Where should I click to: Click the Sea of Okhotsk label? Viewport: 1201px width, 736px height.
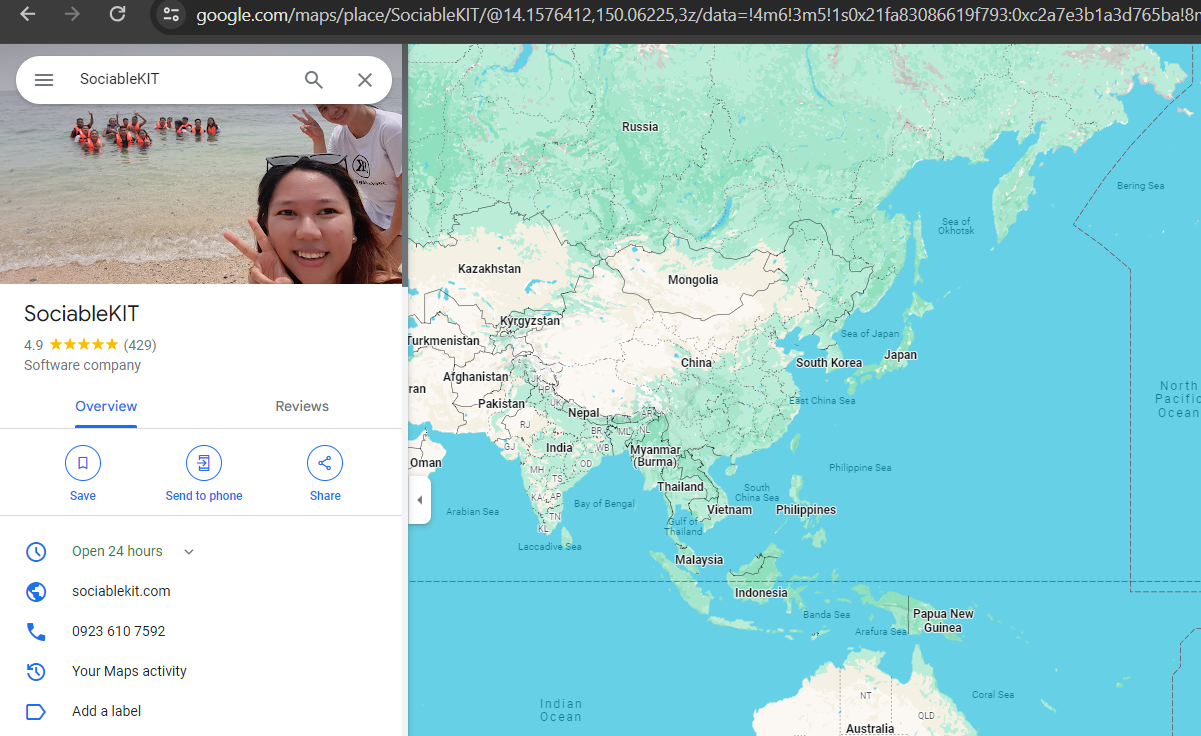coord(956,226)
